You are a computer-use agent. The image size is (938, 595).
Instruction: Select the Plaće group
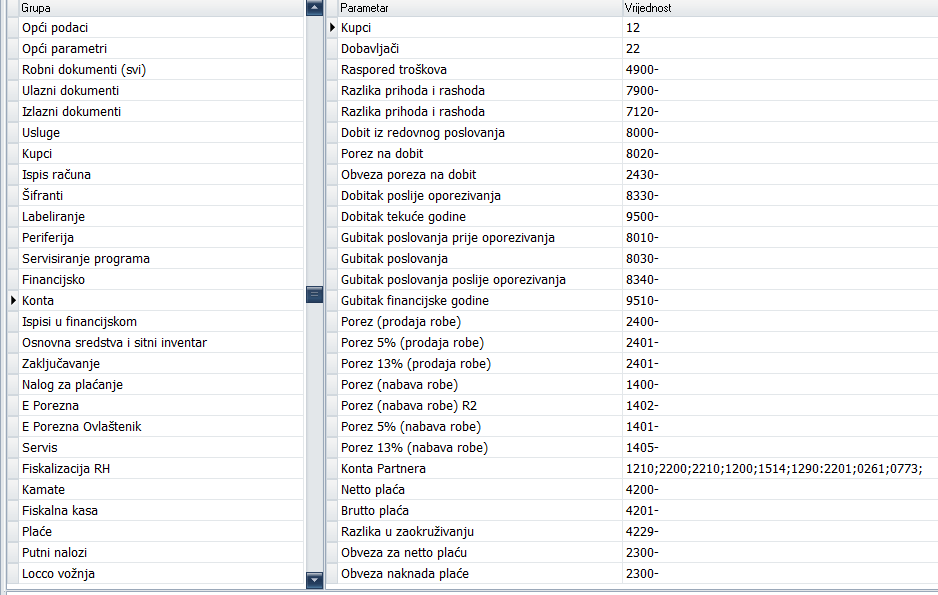(x=37, y=531)
